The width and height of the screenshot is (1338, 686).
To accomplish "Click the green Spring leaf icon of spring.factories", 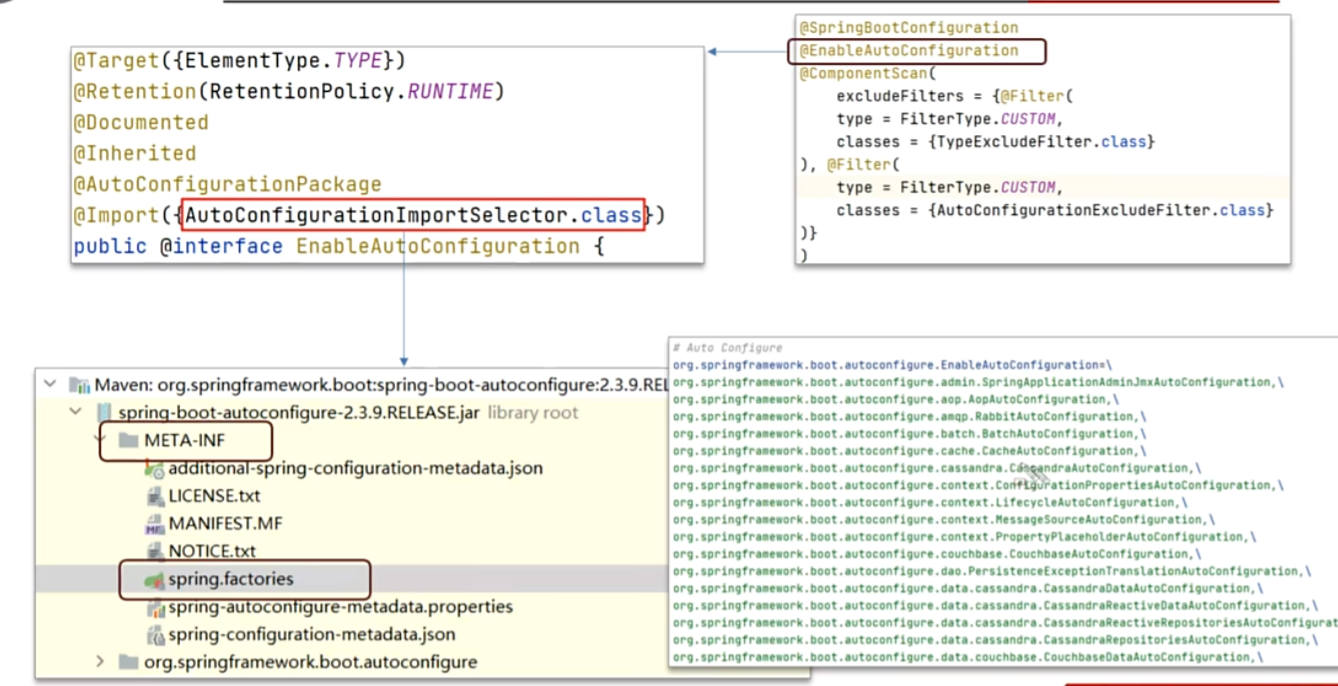I will tap(153, 579).
